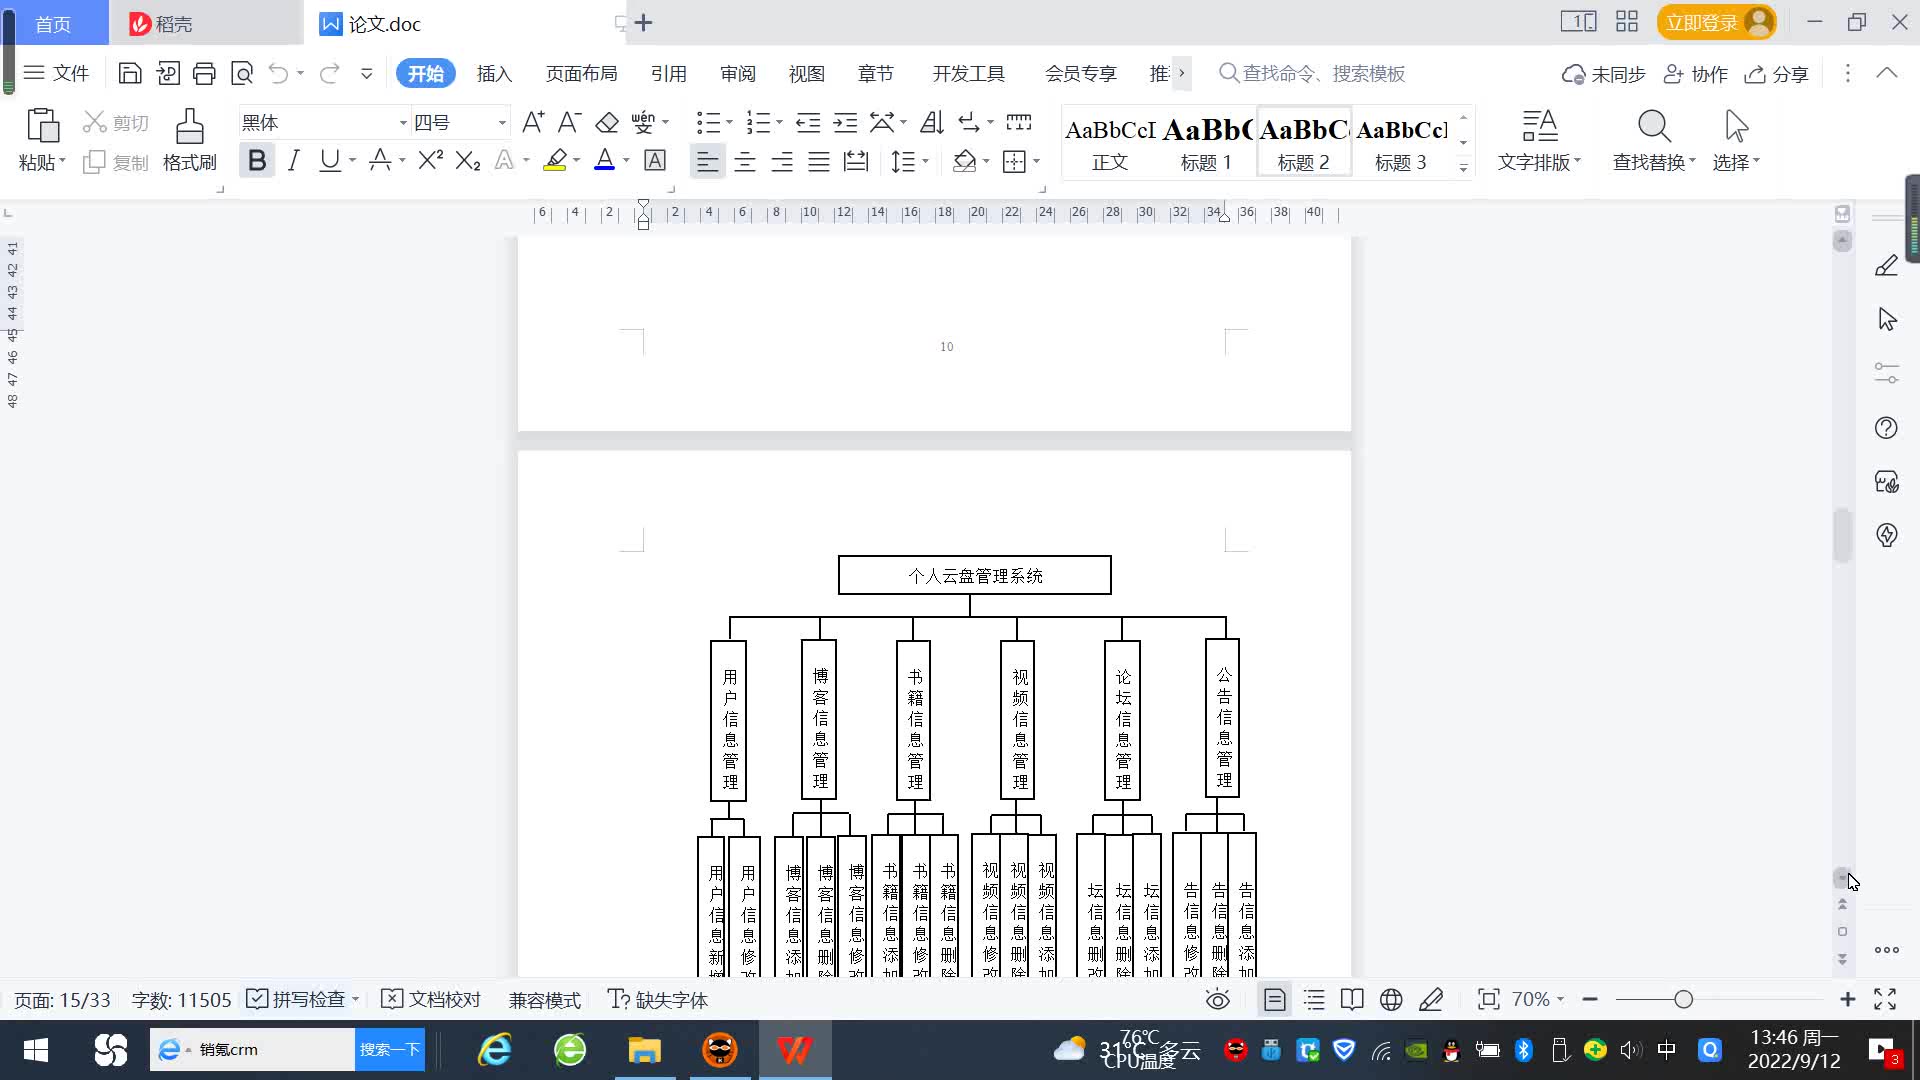This screenshot has width=1920, height=1080.
Task: Click the search commands field
Action: pyautogui.click(x=1312, y=73)
